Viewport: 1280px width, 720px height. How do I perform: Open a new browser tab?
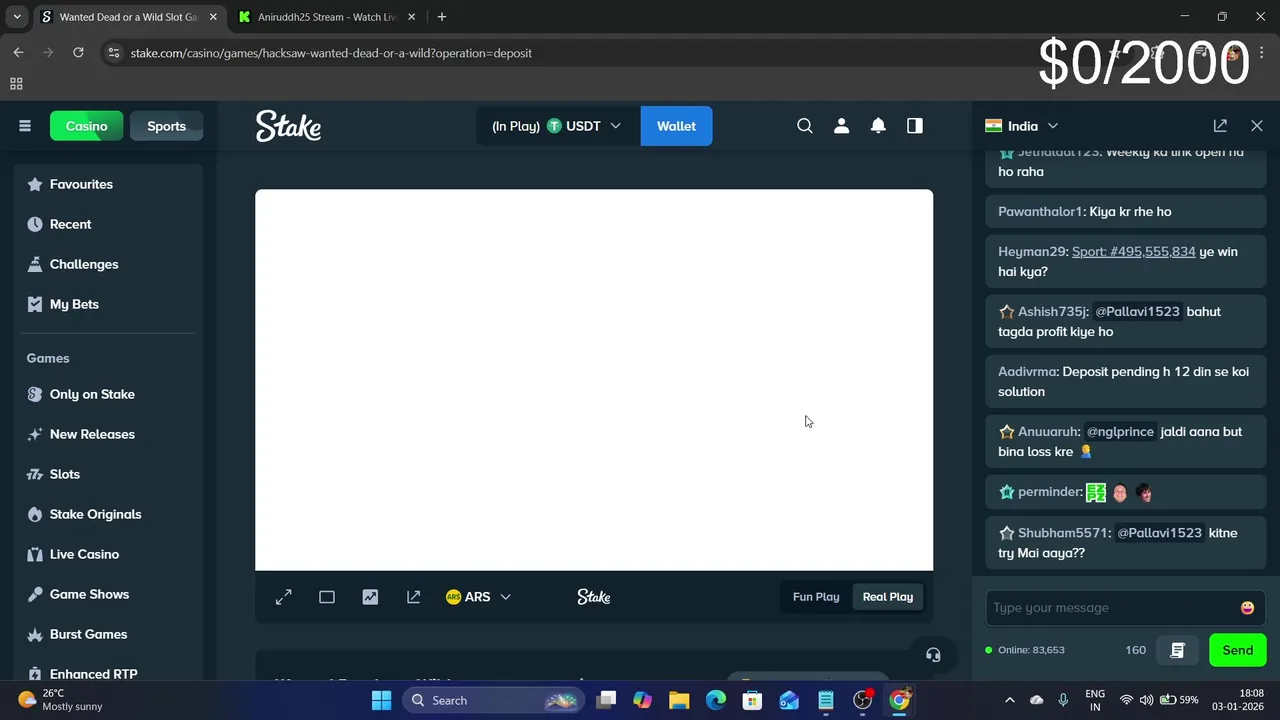coord(442,17)
